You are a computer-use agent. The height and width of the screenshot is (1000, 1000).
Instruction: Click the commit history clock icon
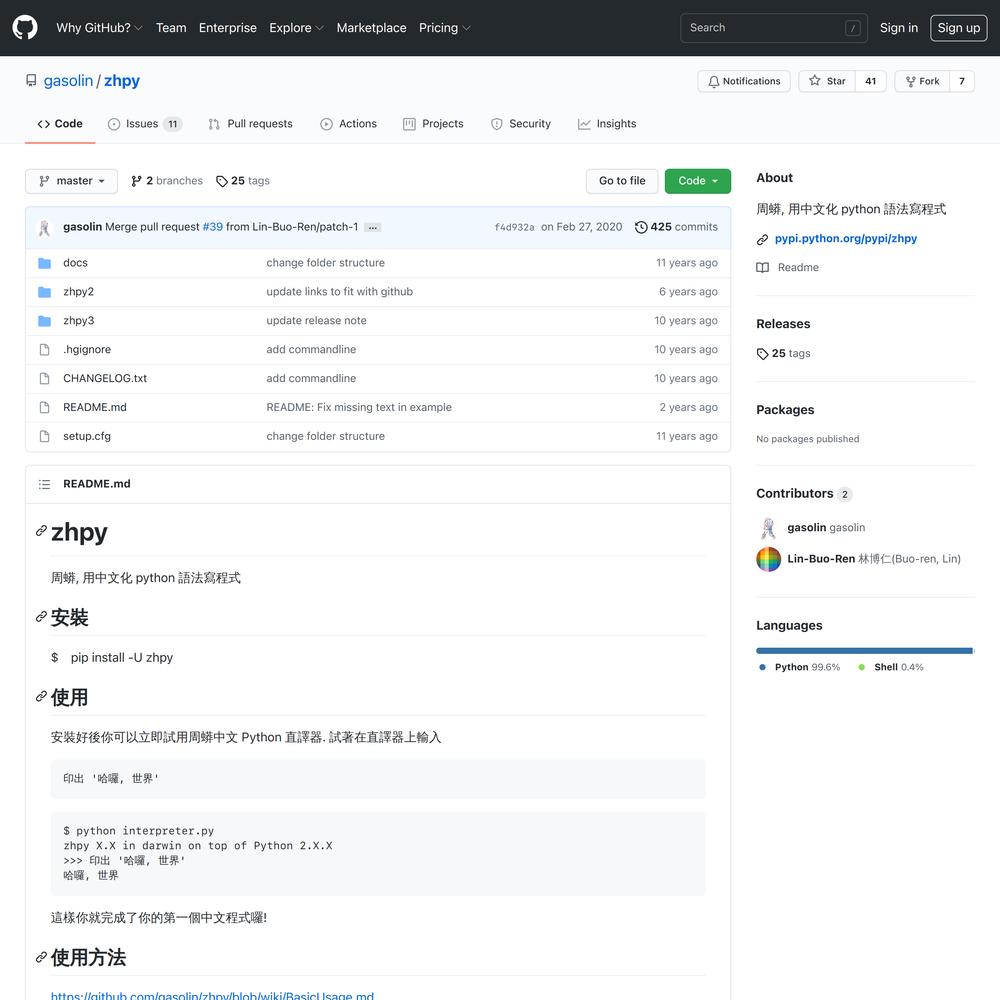641,227
